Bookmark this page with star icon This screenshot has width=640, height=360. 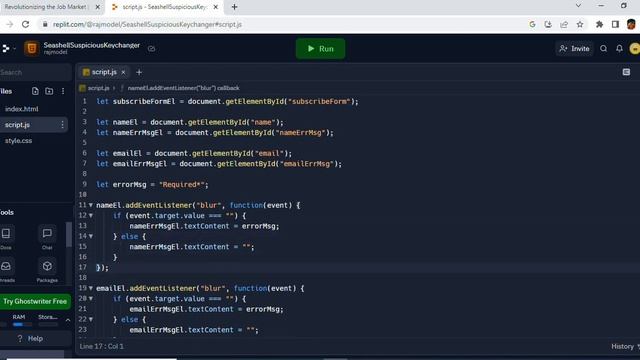tap(580, 24)
